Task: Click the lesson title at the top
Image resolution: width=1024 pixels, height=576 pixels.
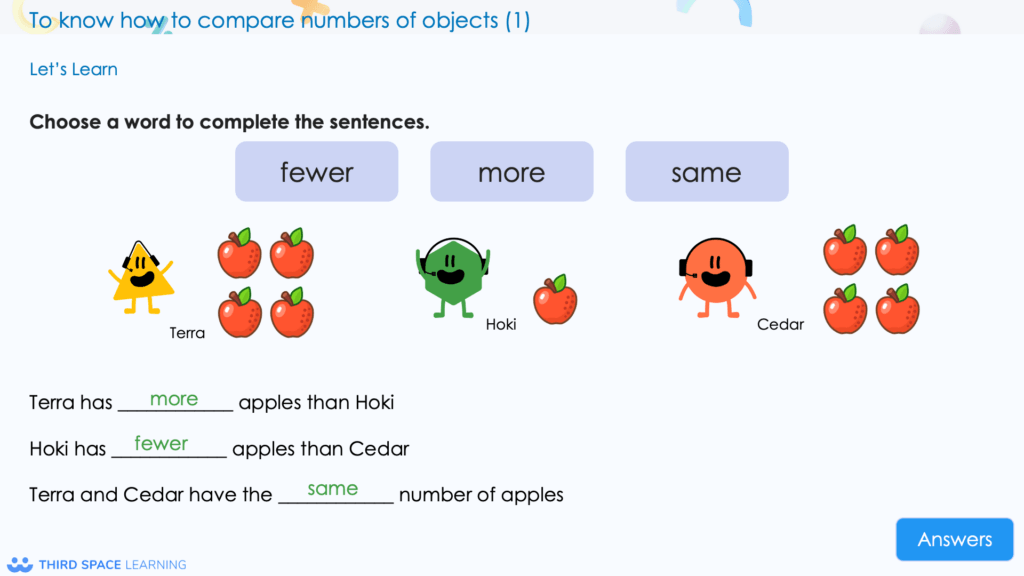Action: [280, 20]
